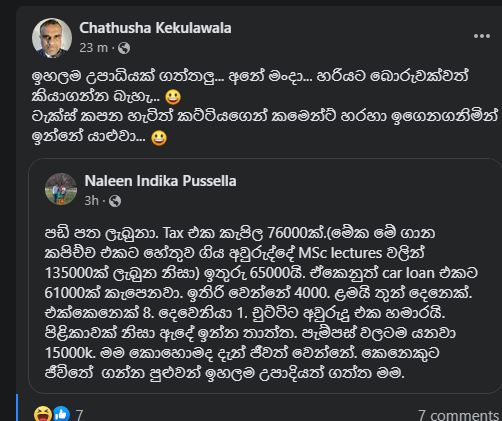Click the globe privacy icon beside 3h

tap(115, 201)
